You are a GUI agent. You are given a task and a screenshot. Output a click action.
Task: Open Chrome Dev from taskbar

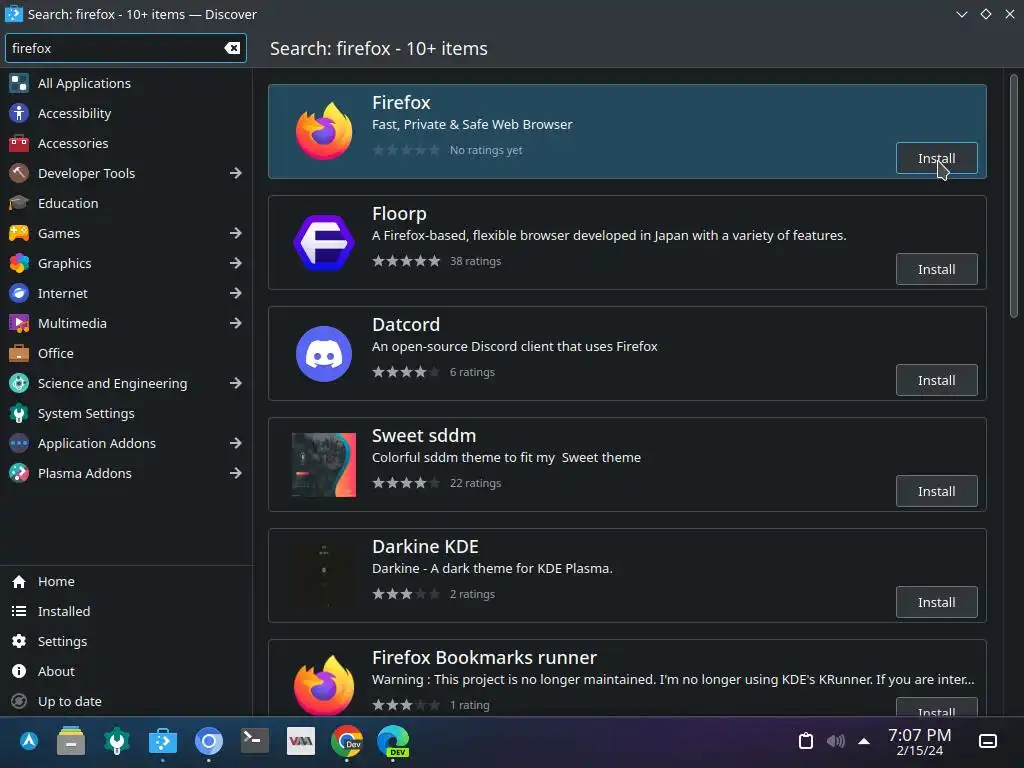(347, 741)
